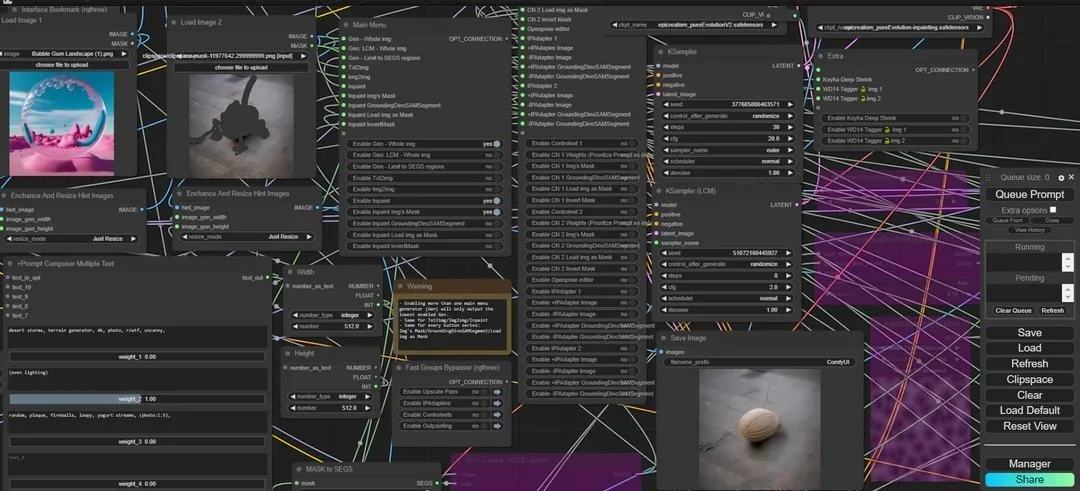The height and width of the screenshot is (491, 1080).
Task: Click the arrow next to Enable Controlnets
Action: coord(497,415)
